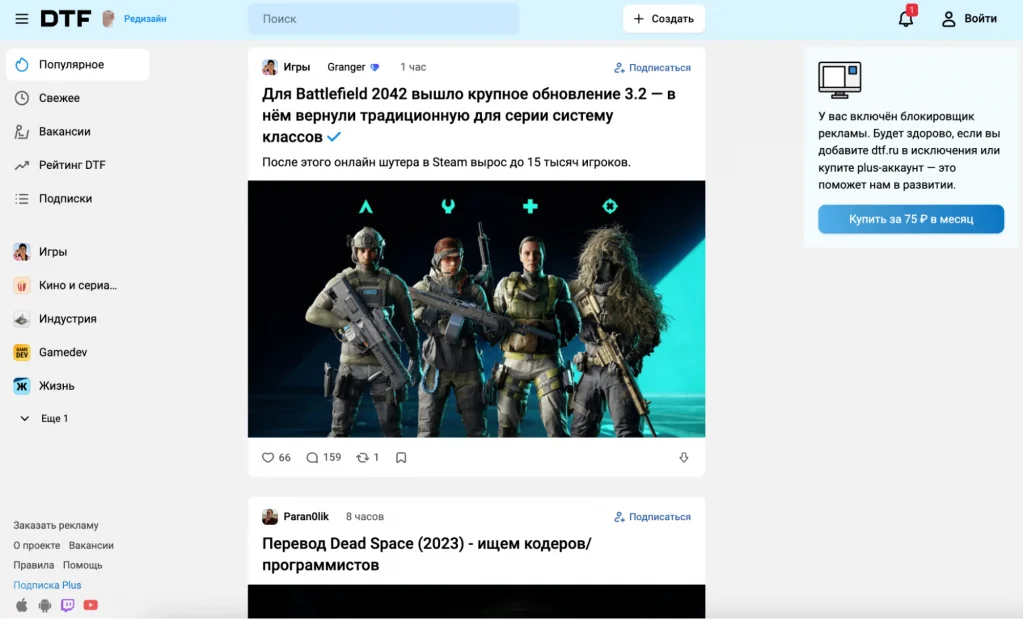Click 'Купить за 75 ₽ в месяц' button
The height and width of the screenshot is (619, 1023).
pyautogui.click(x=910, y=219)
